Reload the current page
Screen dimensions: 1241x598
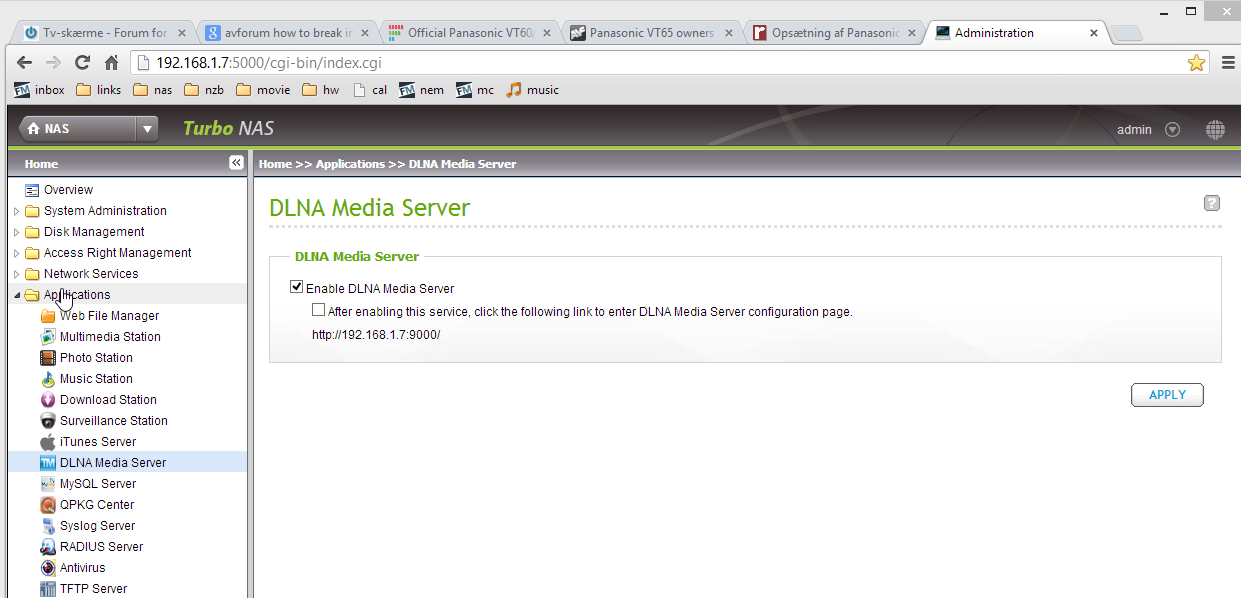point(83,63)
